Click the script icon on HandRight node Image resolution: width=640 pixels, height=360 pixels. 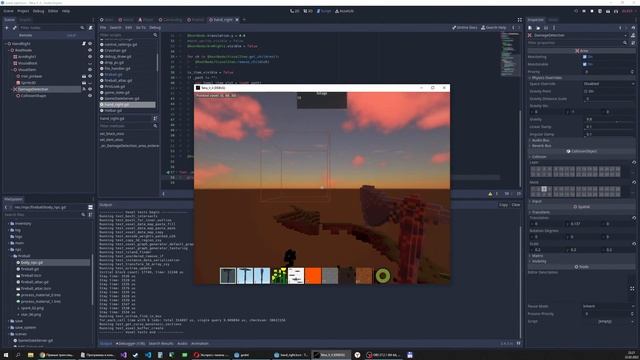(x=84, y=44)
